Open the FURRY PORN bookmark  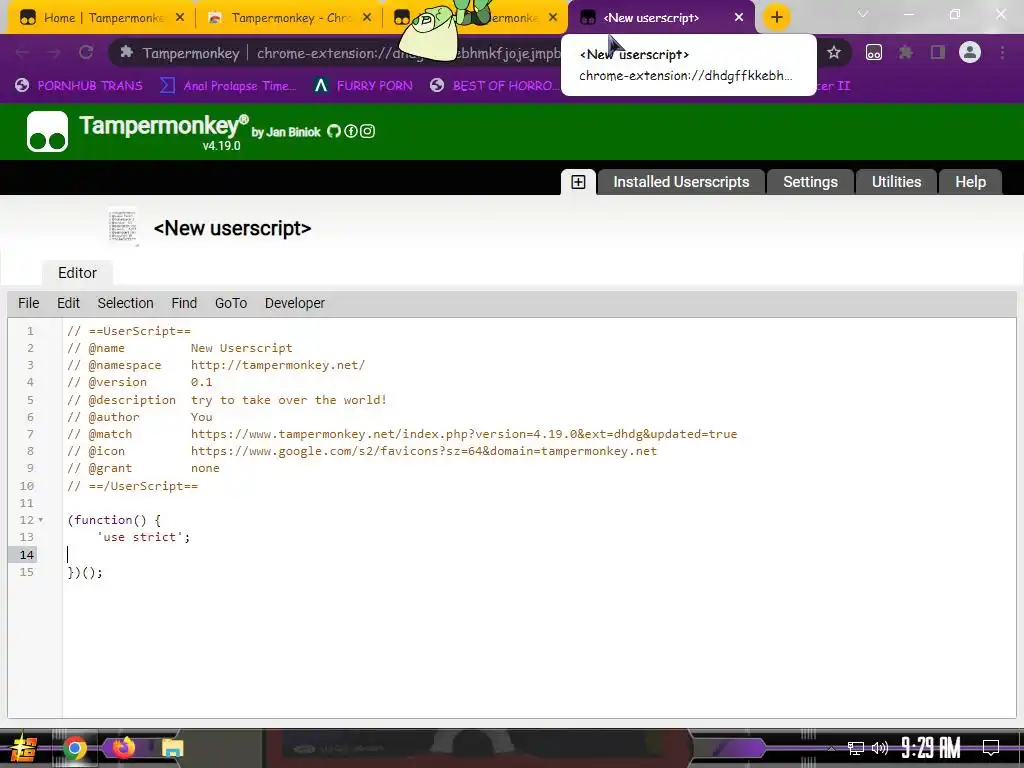[363, 86]
